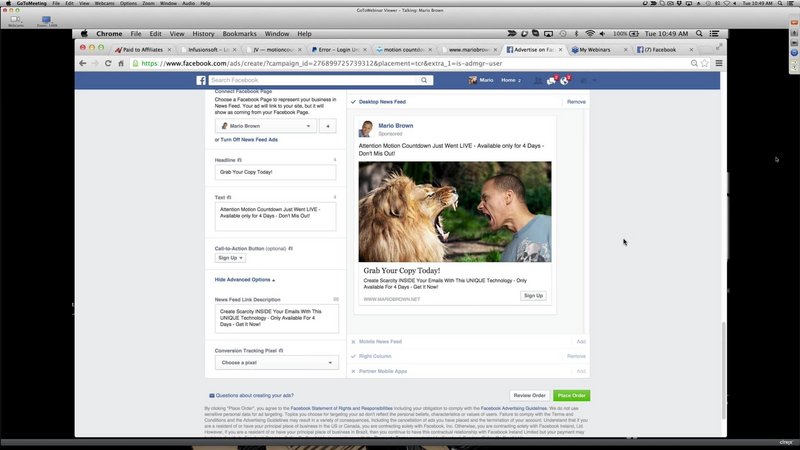
Task: Click Chrome forward arrow
Action: click(95, 63)
